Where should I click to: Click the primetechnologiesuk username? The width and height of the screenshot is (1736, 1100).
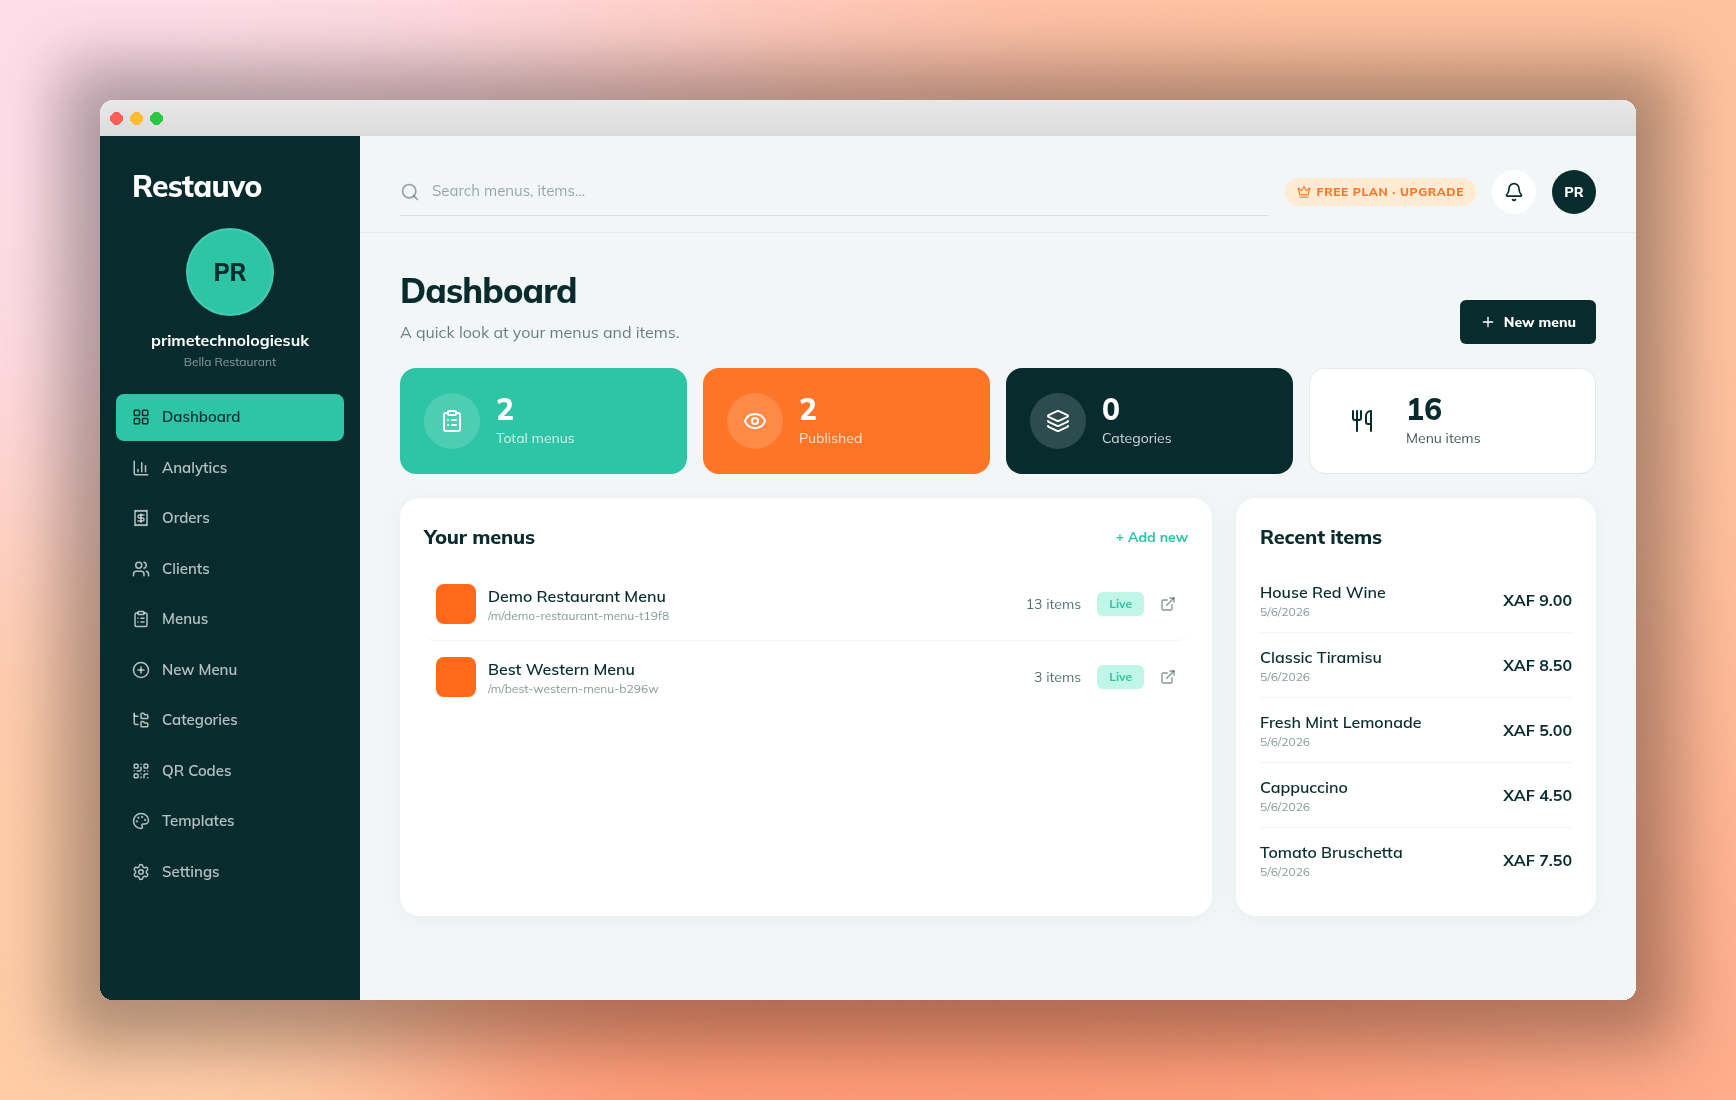click(230, 341)
